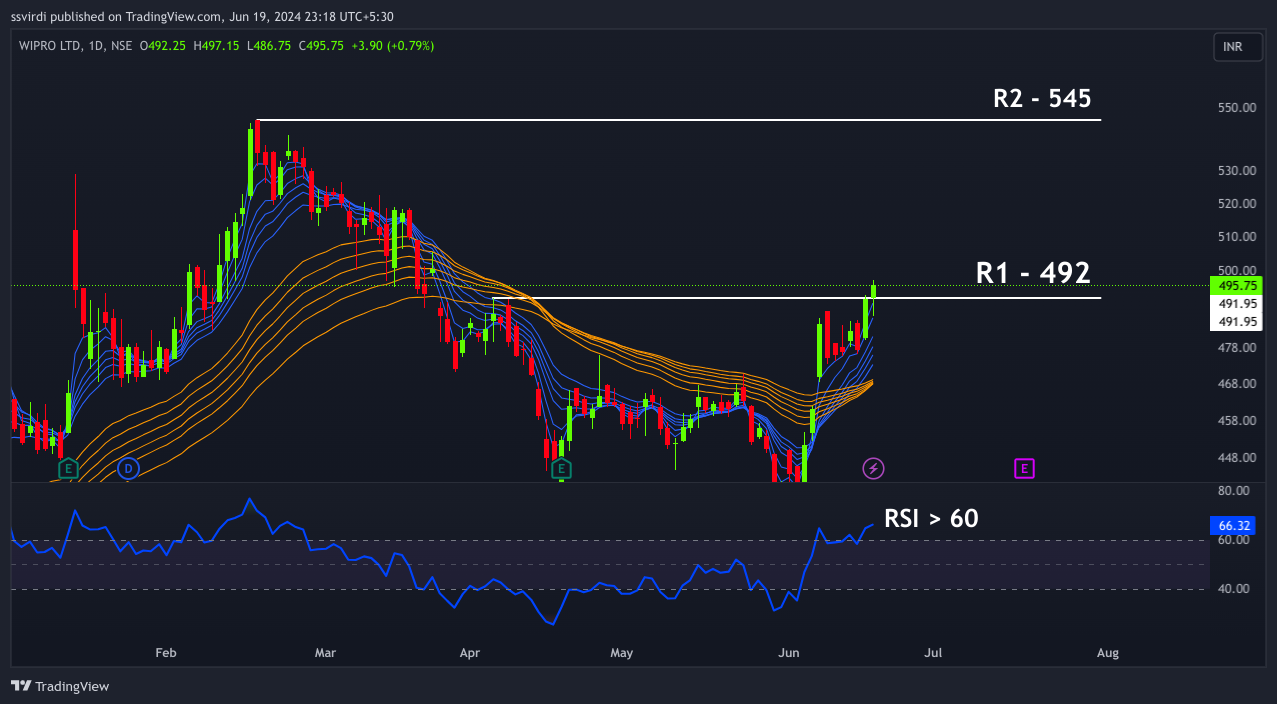
Task: Click the H497.15 high price value
Action: (x=217, y=46)
